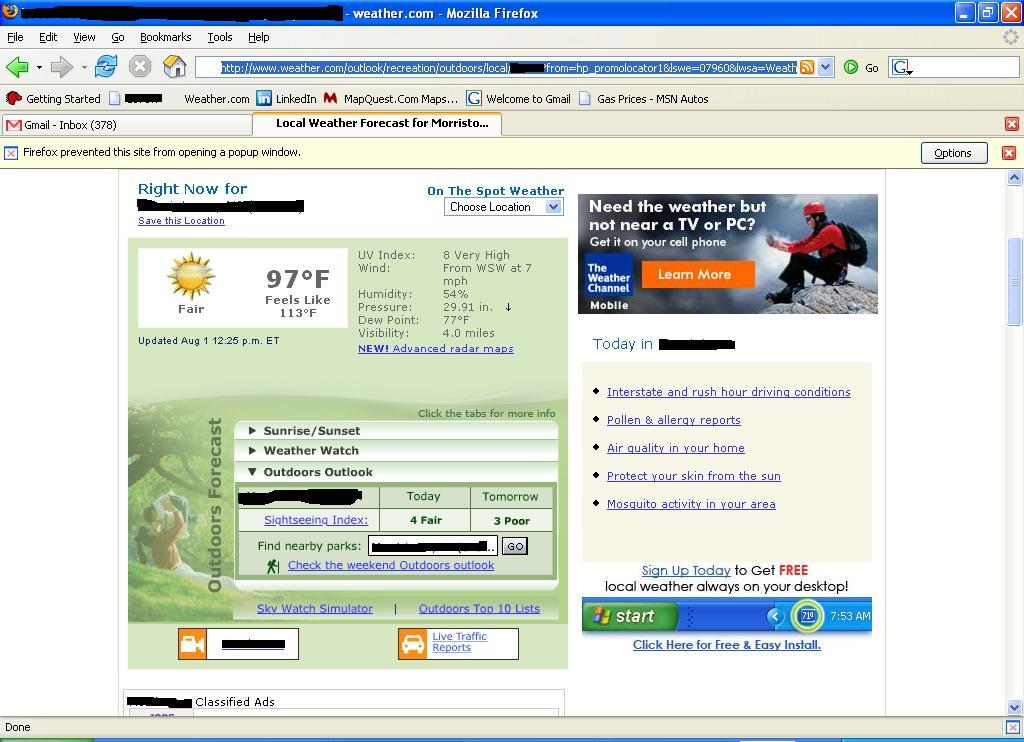Open the Getting Started bookmark icon
This screenshot has width=1024, height=742.
(13, 99)
